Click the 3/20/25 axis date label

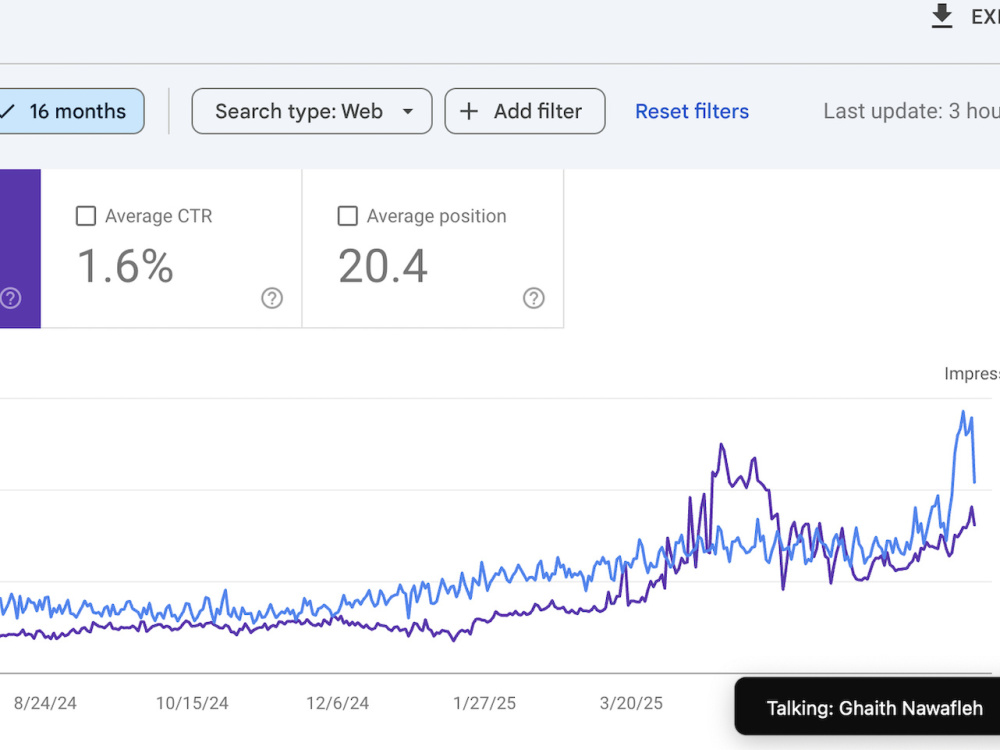point(631,703)
